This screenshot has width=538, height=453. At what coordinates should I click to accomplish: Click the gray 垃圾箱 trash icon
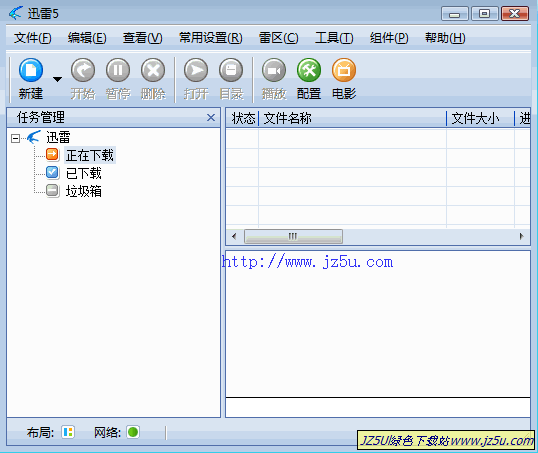coord(52,190)
